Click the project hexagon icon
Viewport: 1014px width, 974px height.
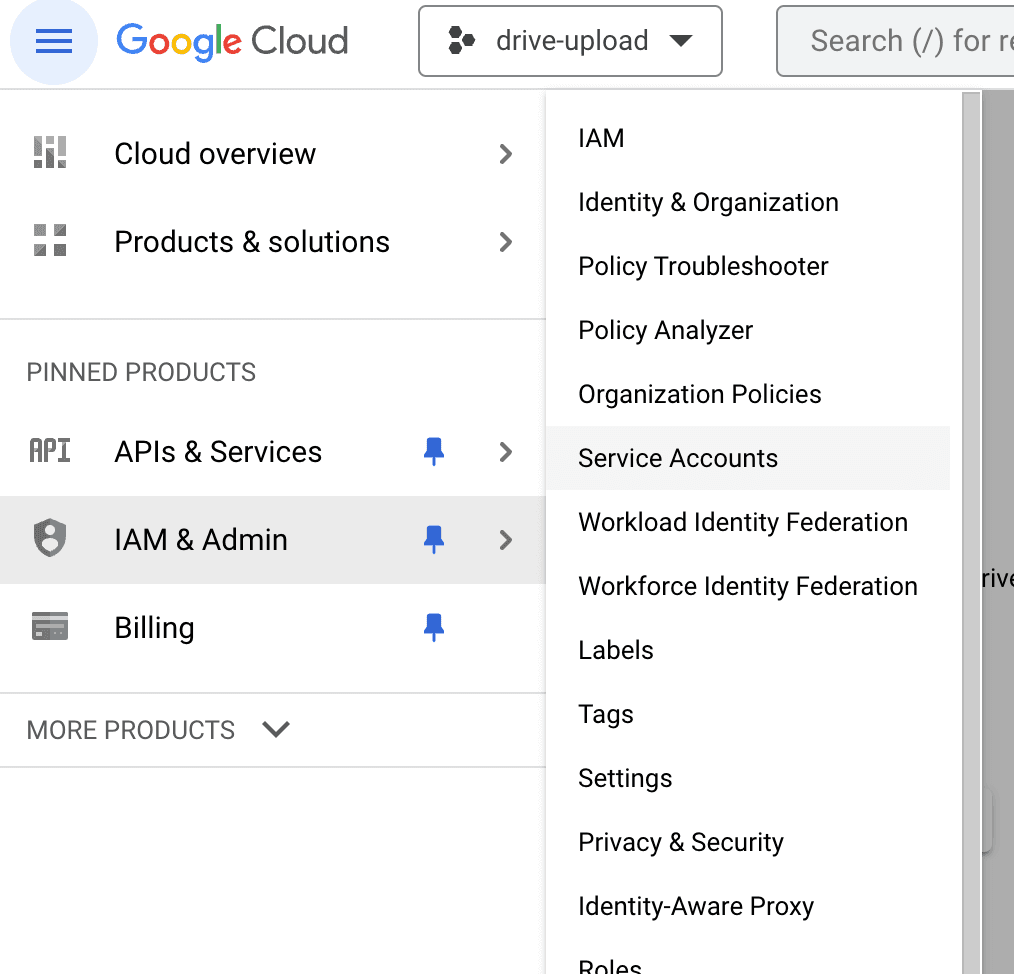point(461,41)
